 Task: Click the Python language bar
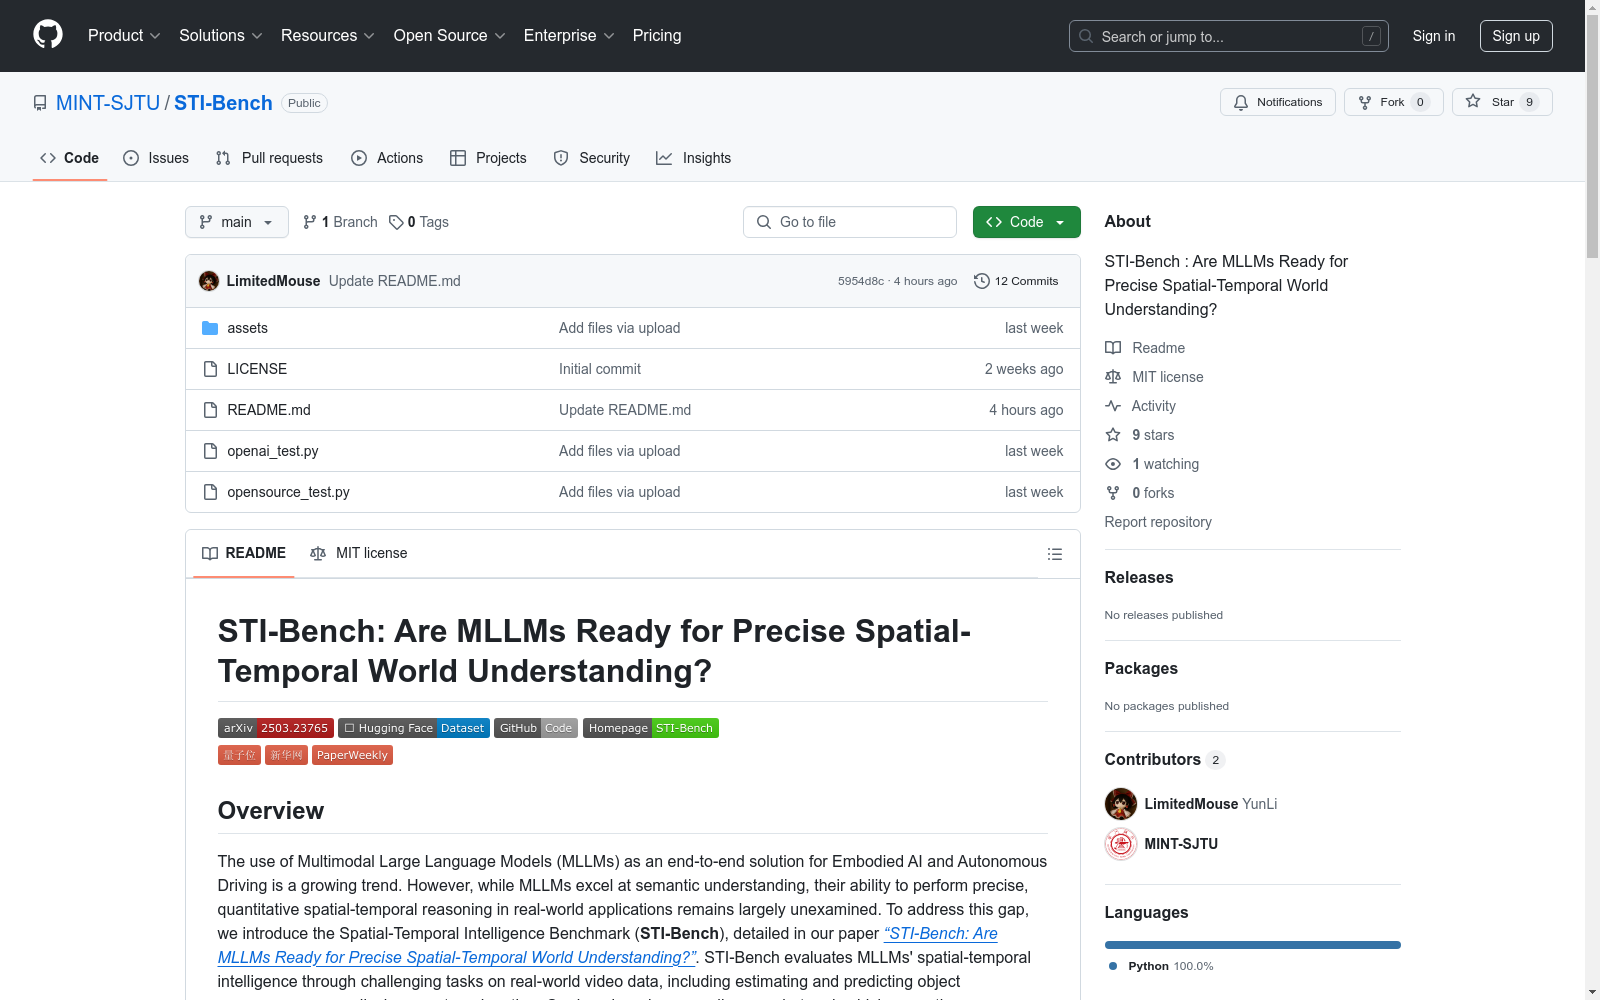pyautogui.click(x=1252, y=945)
